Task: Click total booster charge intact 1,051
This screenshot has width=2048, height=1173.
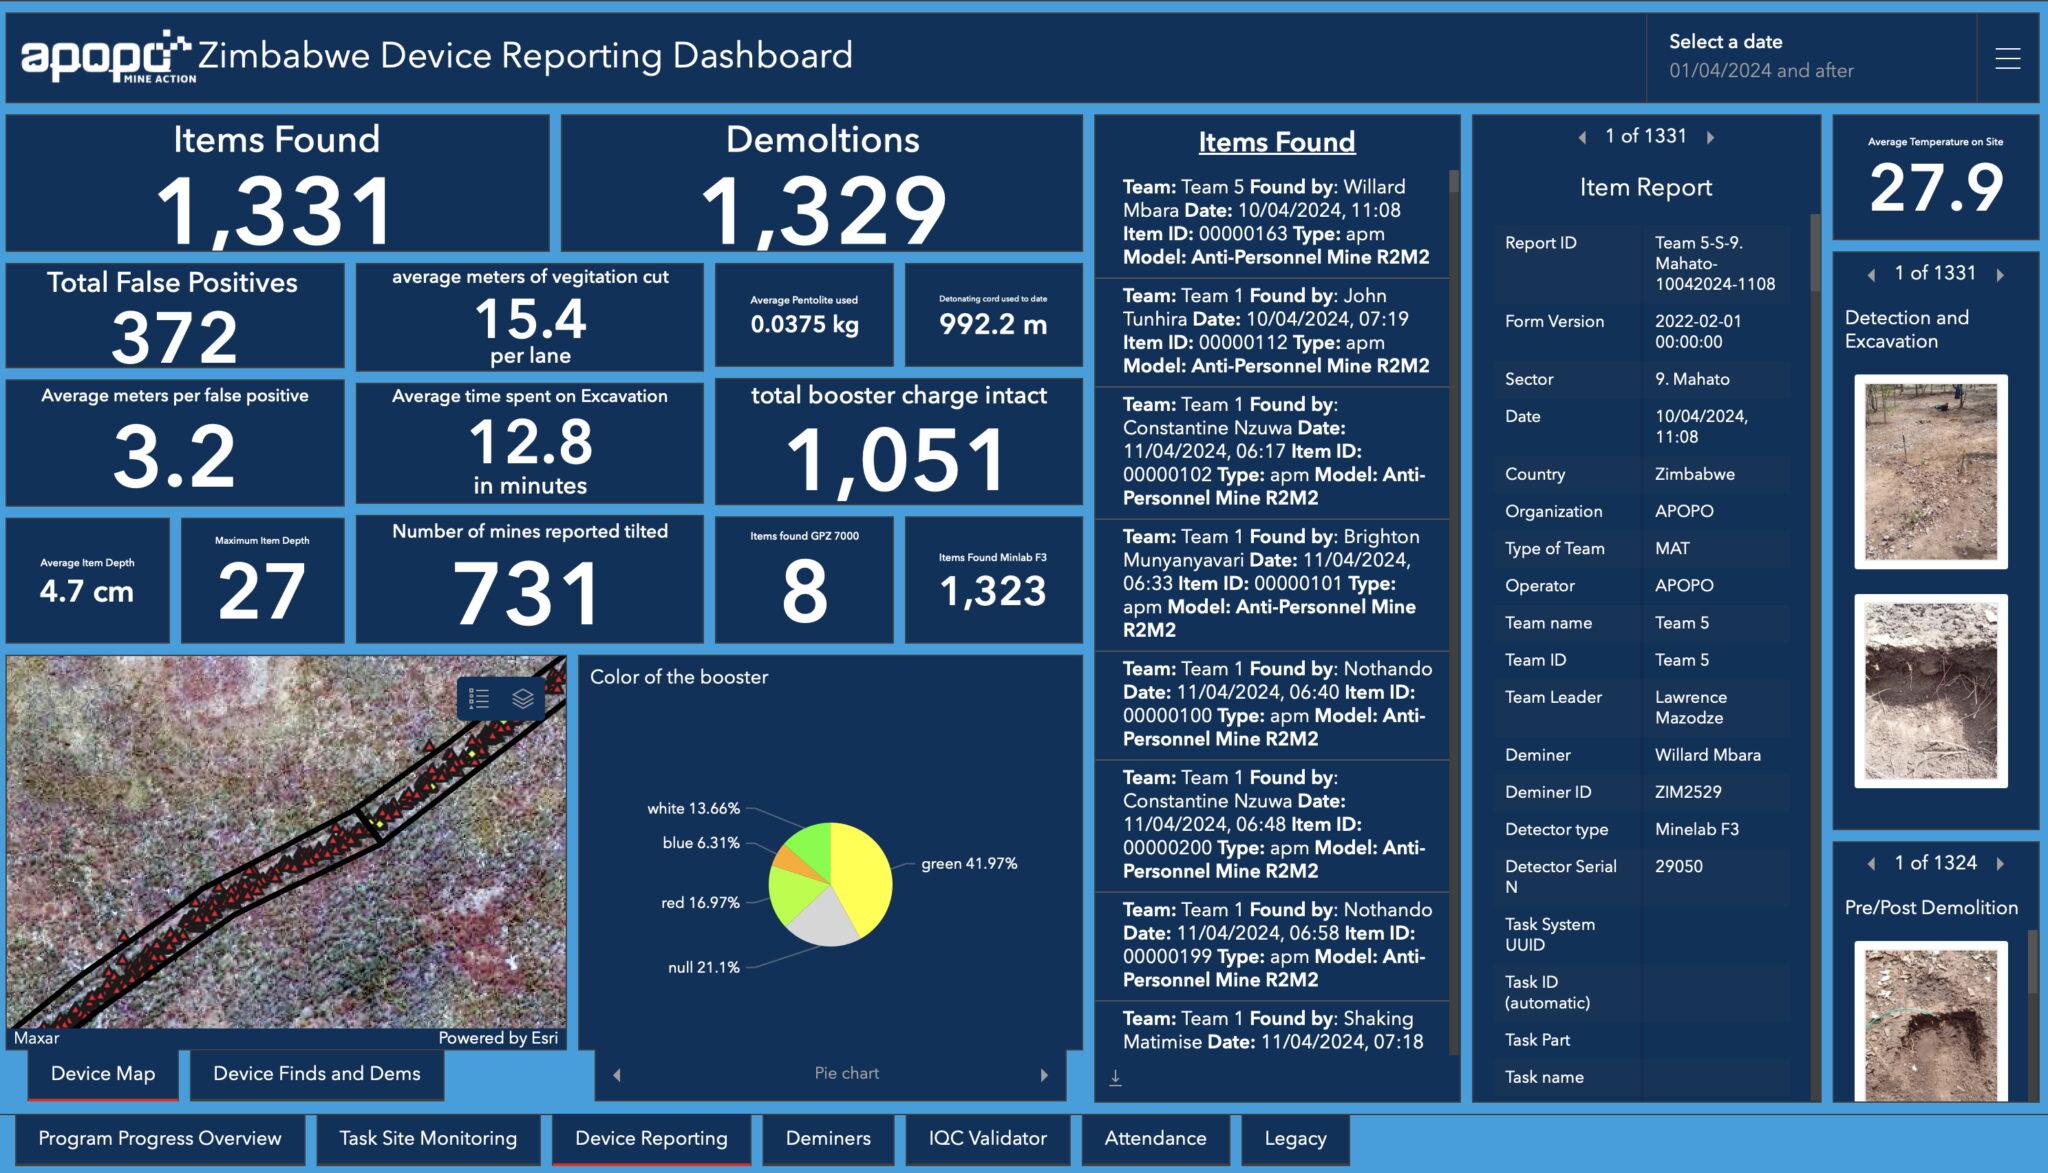Action: [898, 441]
